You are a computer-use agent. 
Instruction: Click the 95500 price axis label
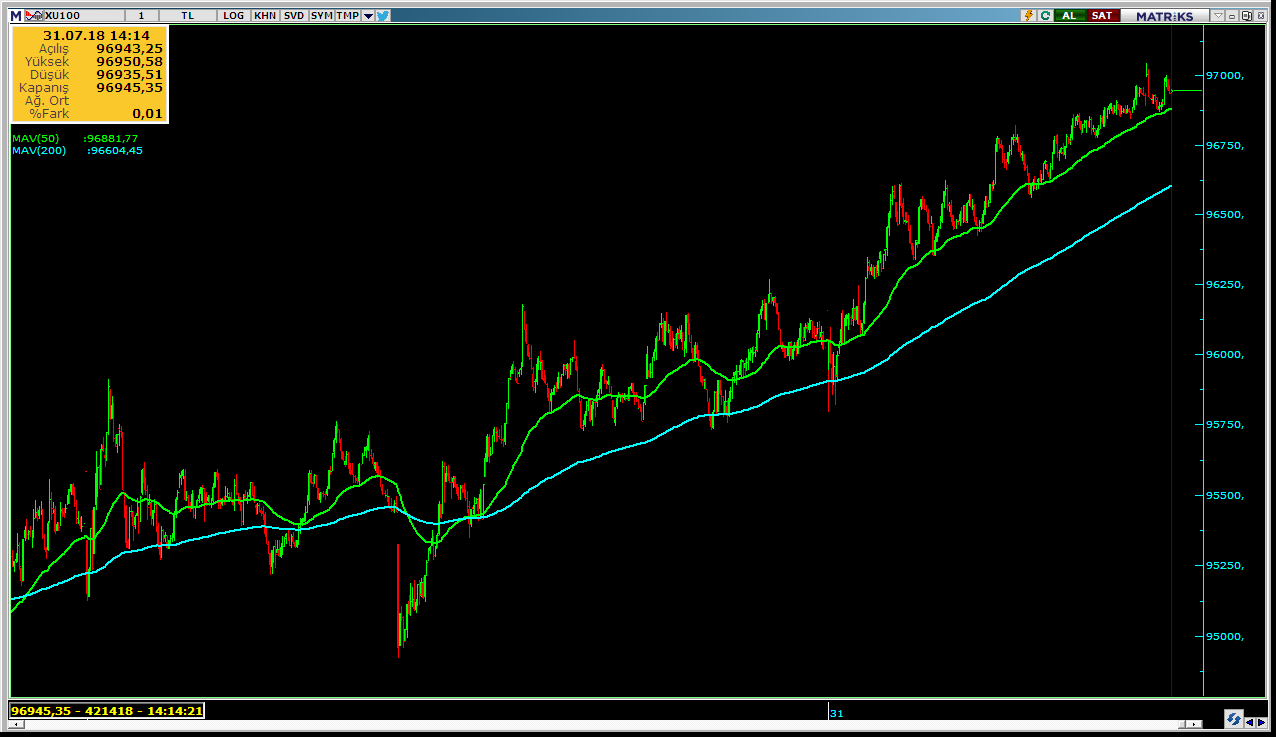click(x=1225, y=496)
